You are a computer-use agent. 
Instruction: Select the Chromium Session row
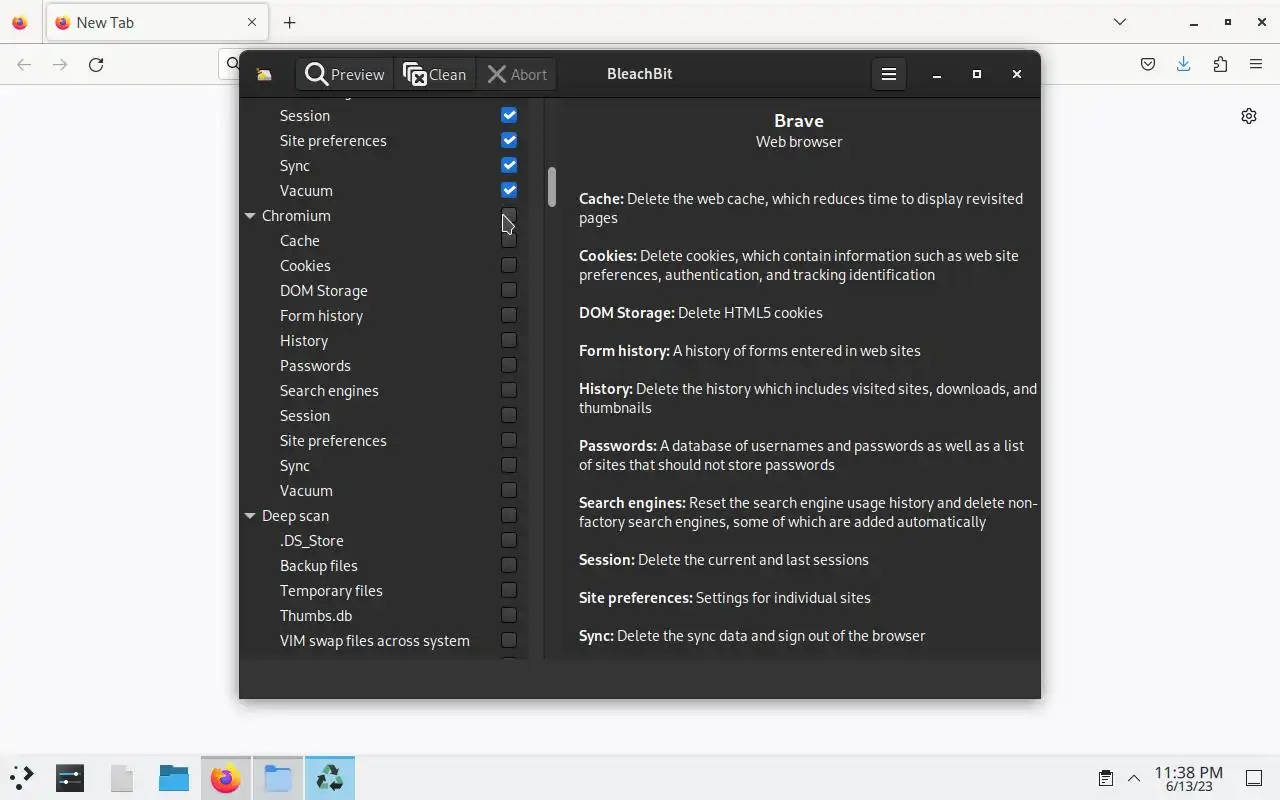tap(384, 415)
